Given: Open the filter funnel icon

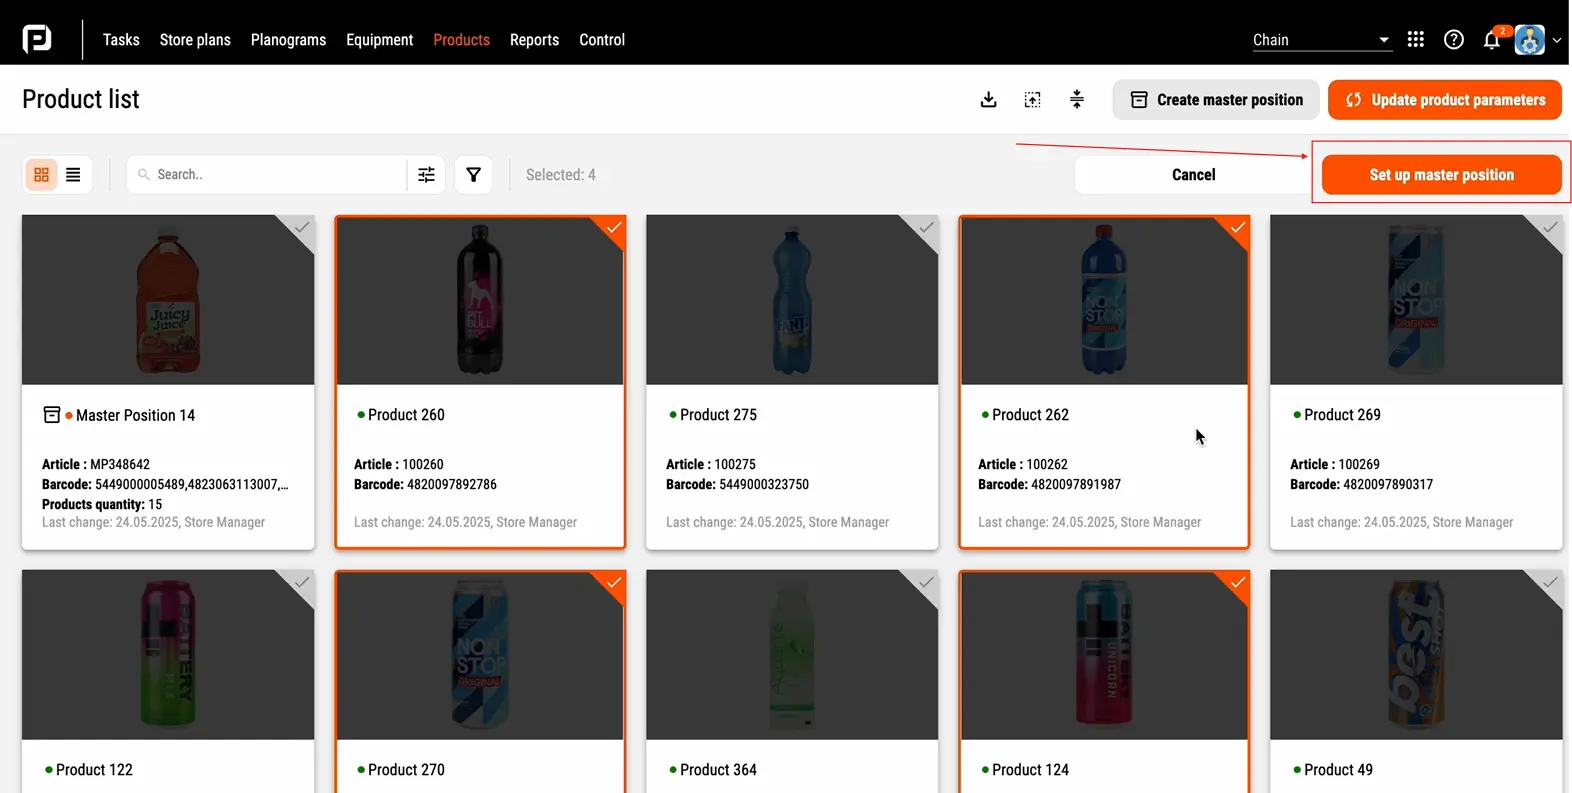Looking at the screenshot, I should pyautogui.click(x=473, y=175).
